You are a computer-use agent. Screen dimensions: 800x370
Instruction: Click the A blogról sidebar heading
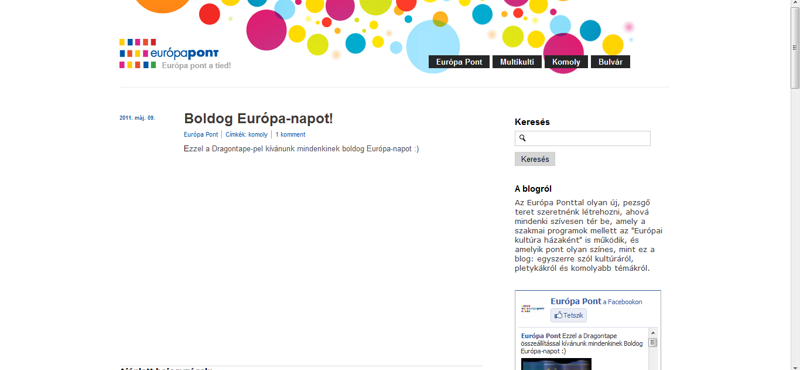click(x=533, y=189)
